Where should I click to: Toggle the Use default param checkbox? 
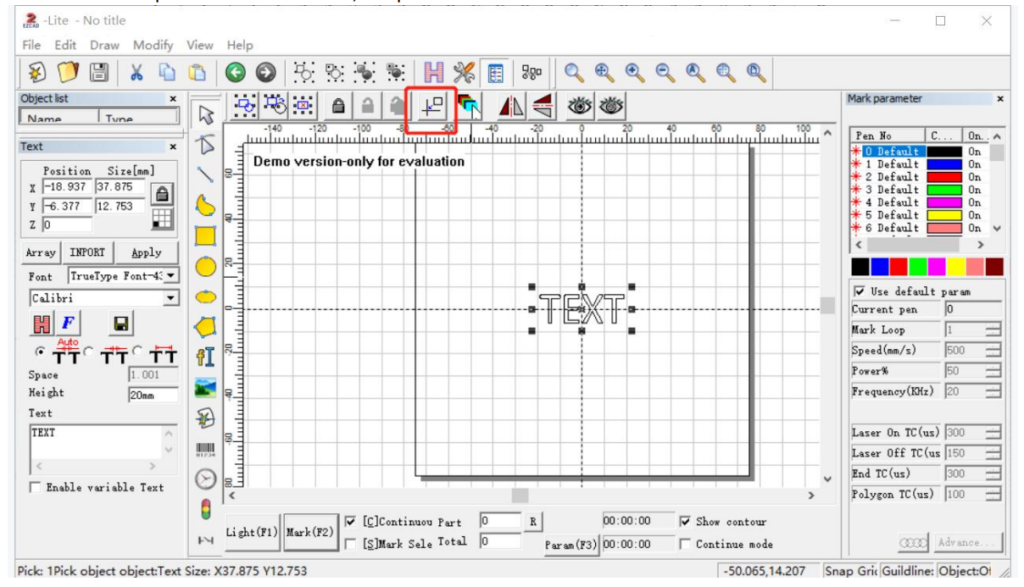click(859, 291)
